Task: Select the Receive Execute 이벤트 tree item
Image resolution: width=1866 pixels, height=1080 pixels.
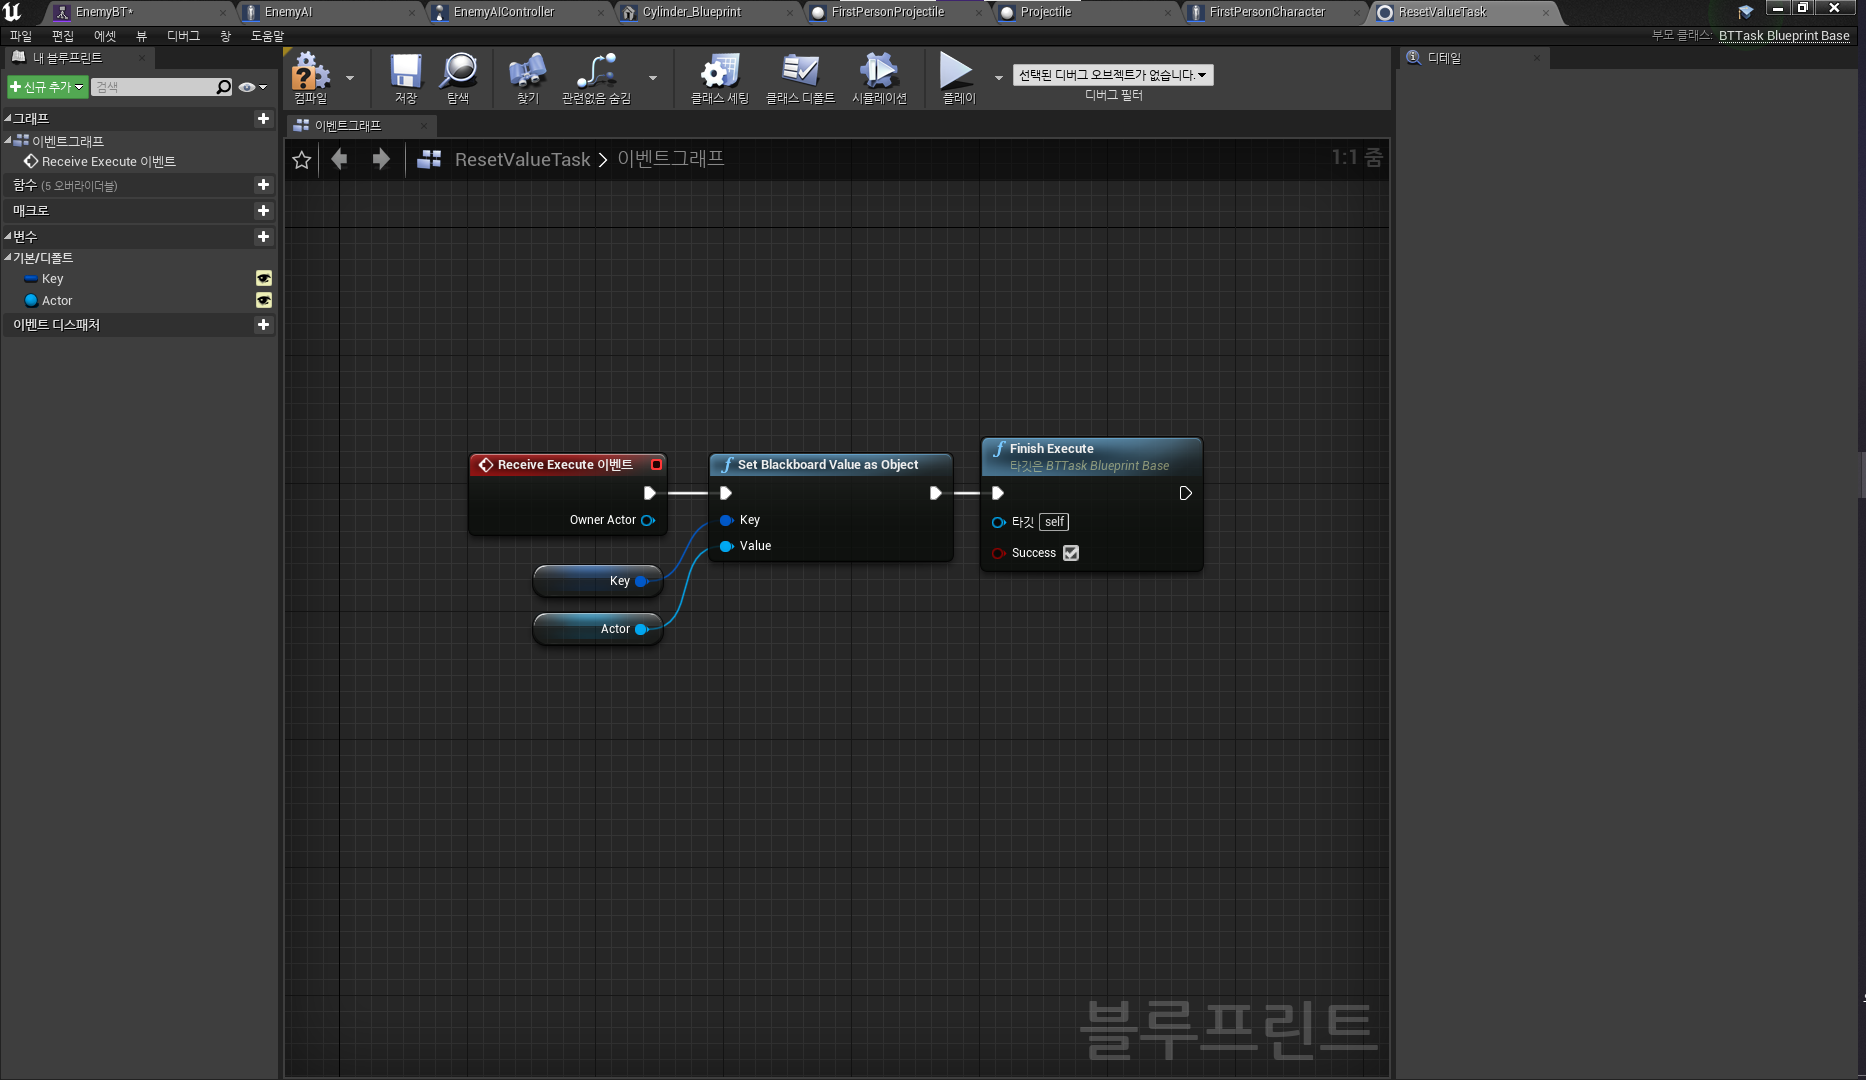Action: (108, 161)
